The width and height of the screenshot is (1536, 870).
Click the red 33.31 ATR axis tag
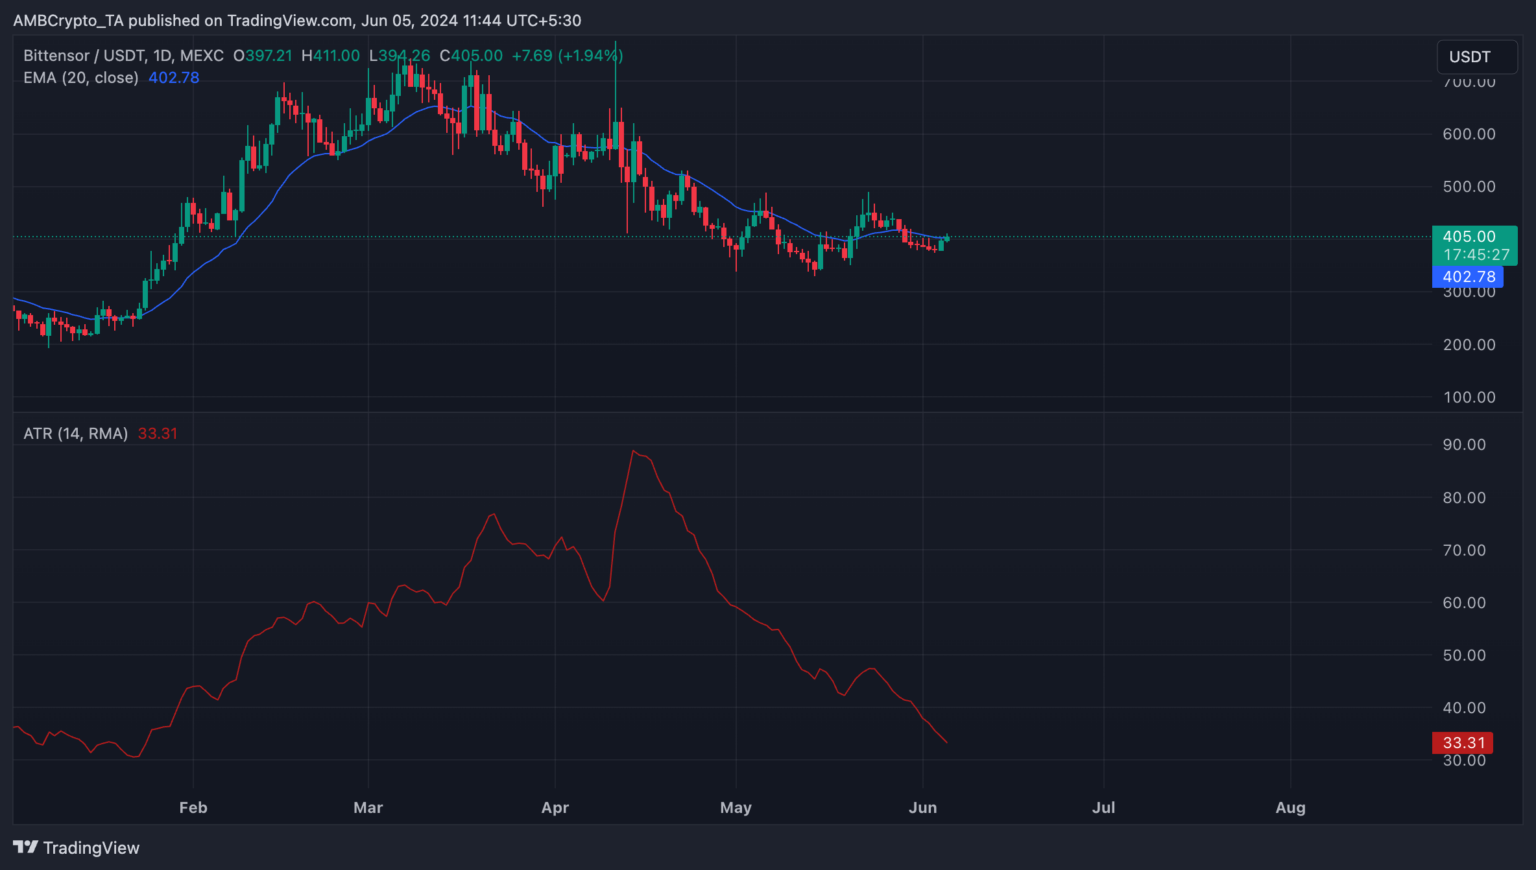coord(1463,743)
